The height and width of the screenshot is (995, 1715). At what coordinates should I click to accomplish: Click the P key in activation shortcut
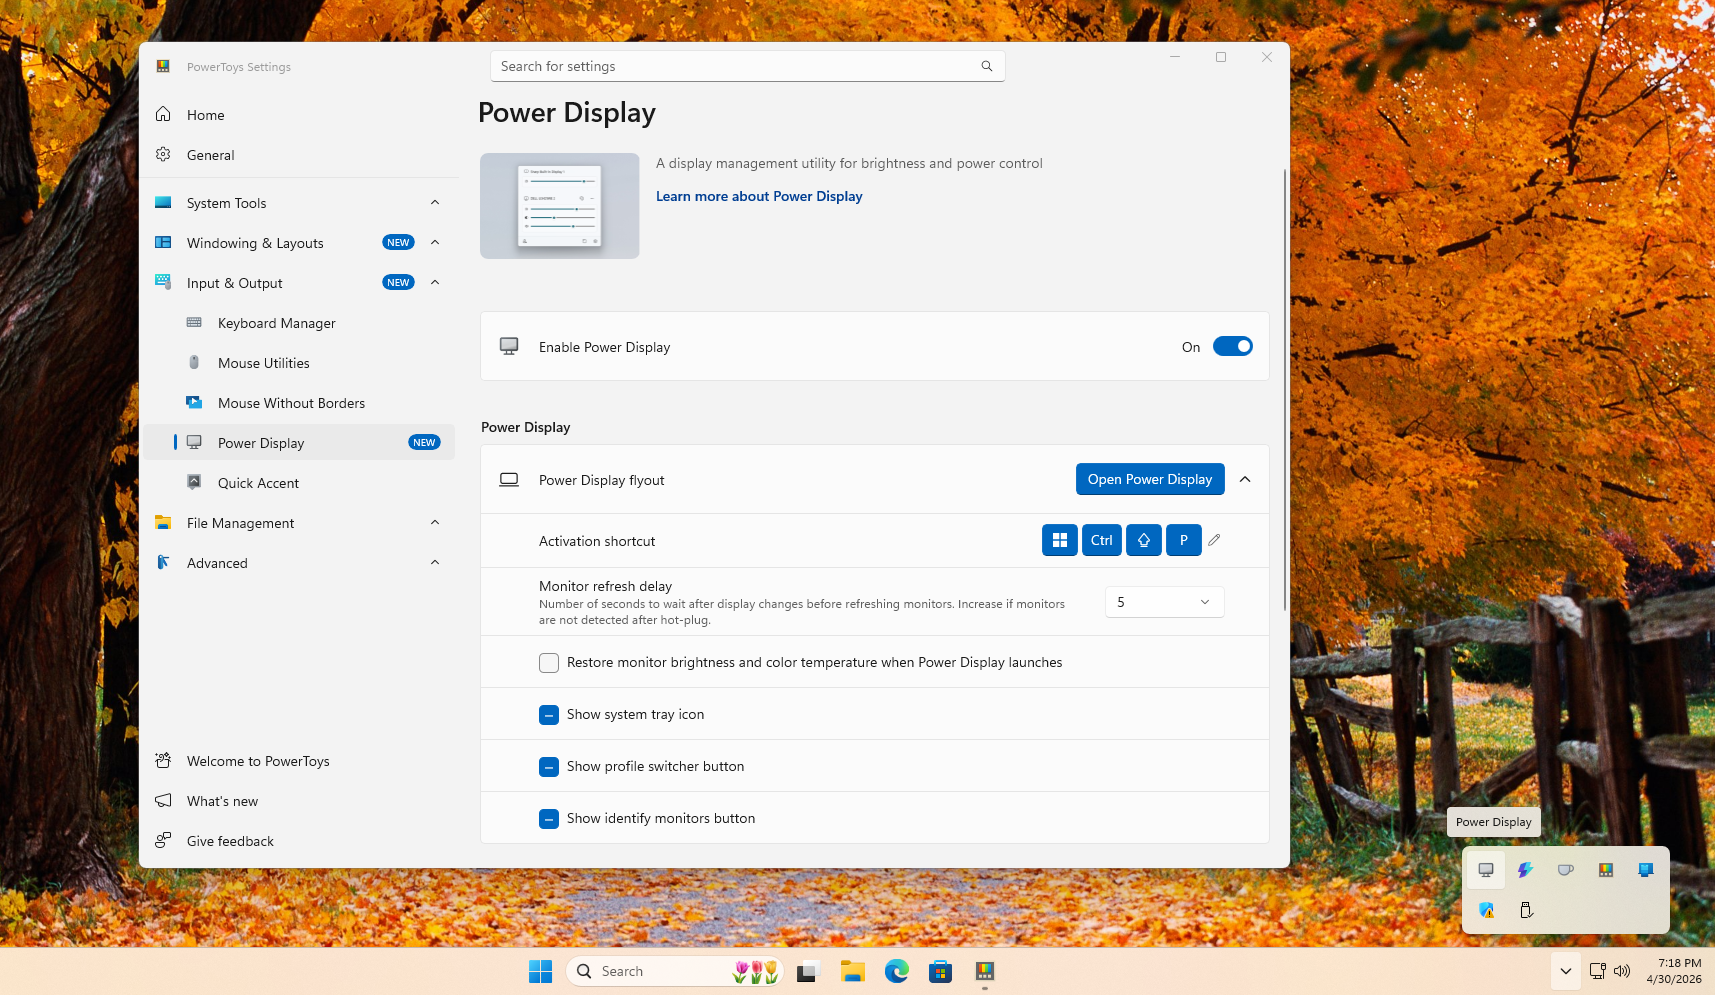click(1184, 540)
